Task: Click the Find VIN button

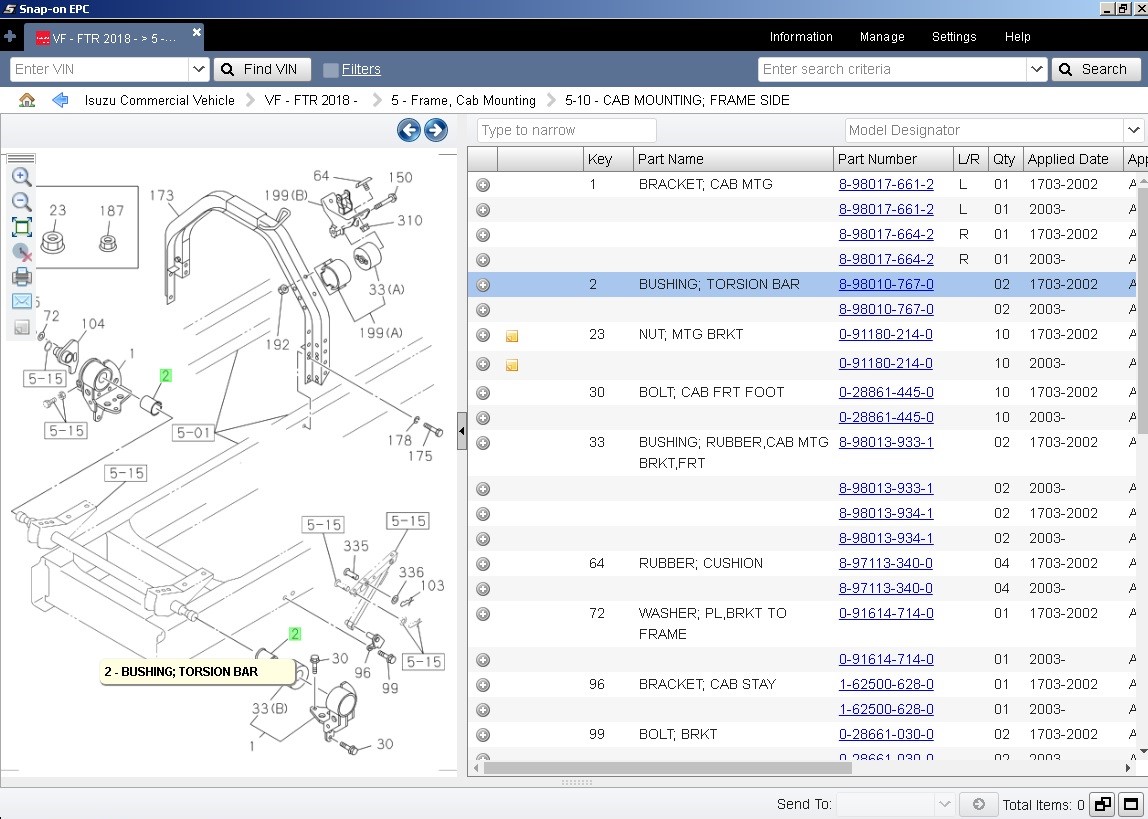Action: [262, 70]
